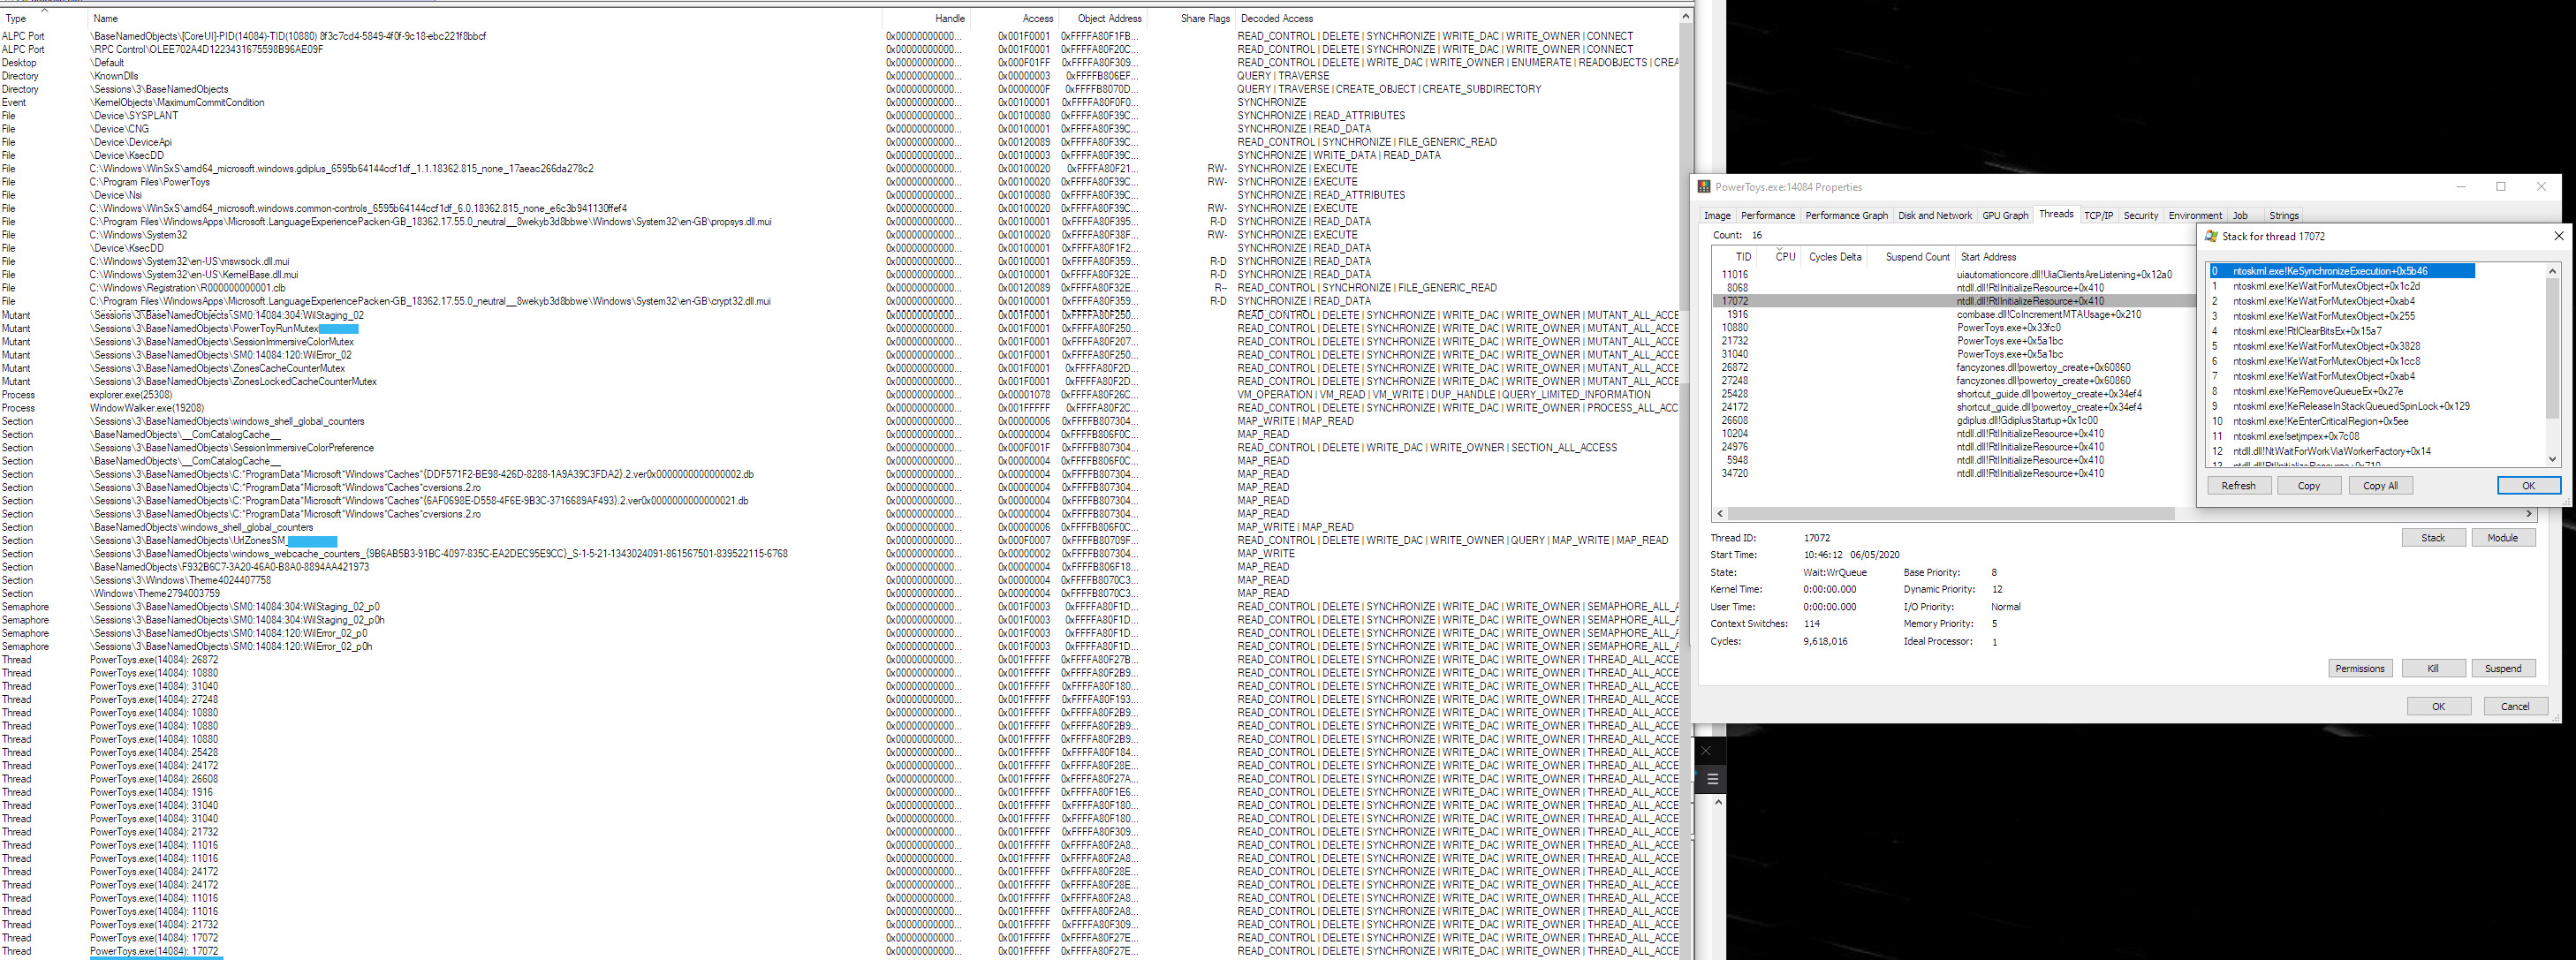Select thread 1916 combase.dll row

coord(1953,314)
